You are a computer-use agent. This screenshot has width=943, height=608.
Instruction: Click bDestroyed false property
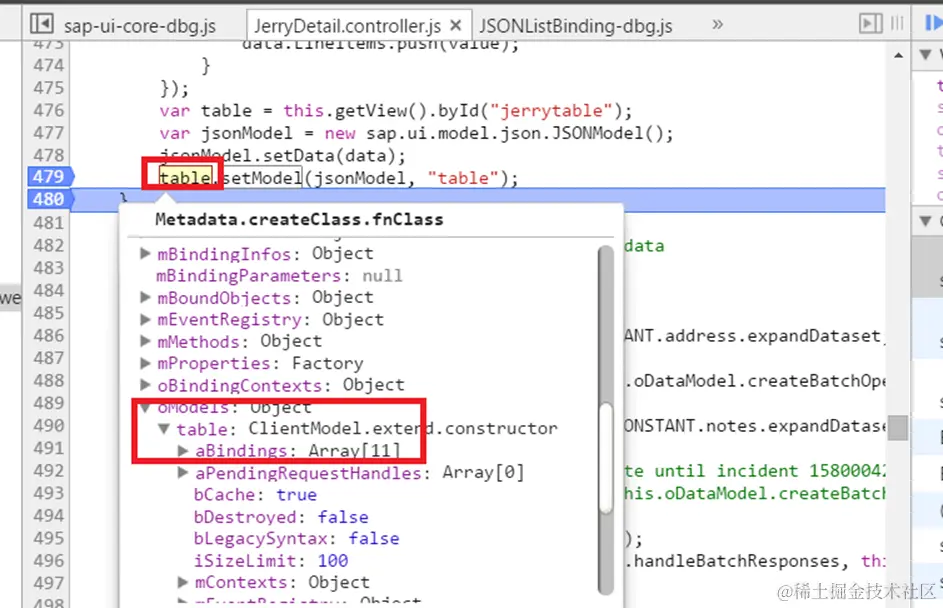pyautogui.click(x=281, y=517)
